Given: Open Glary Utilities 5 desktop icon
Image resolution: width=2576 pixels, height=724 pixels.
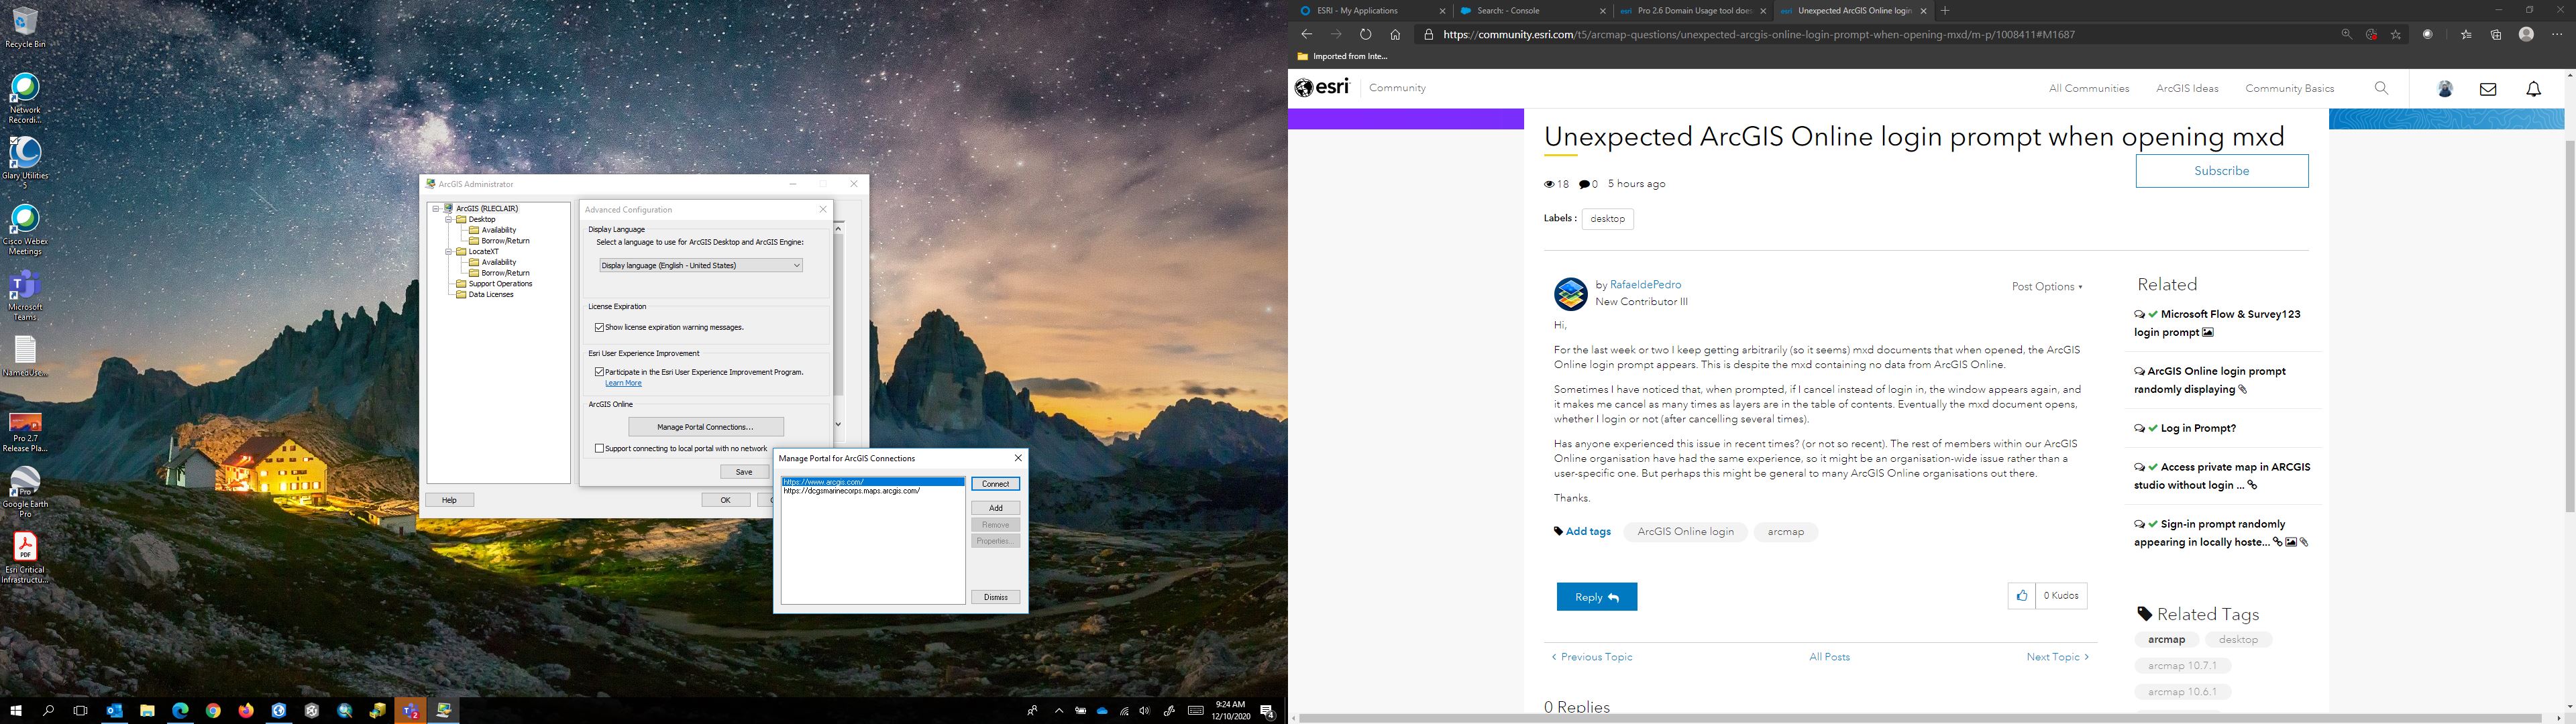Looking at the screenshot, I should click(25, 163).
